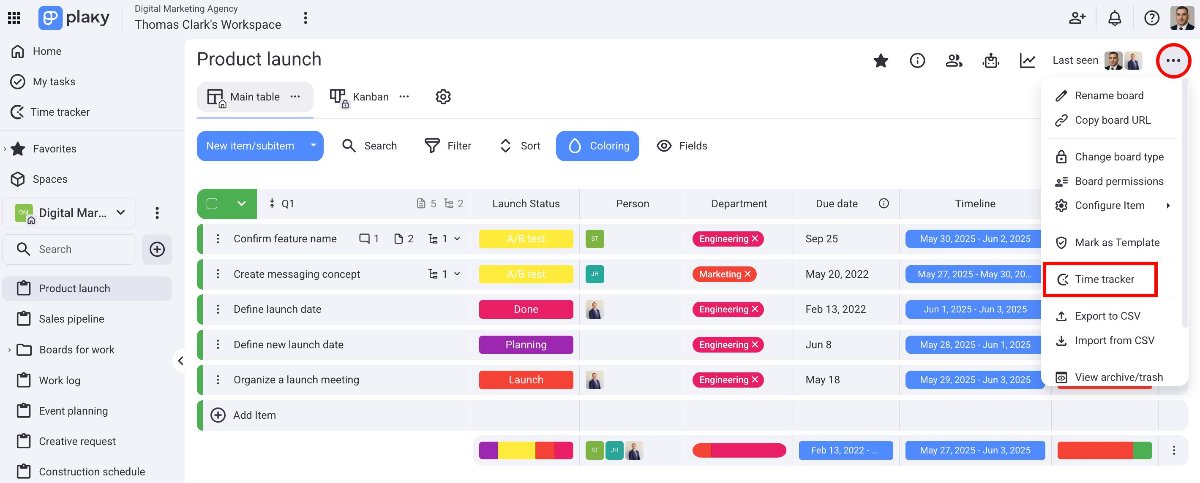Toggle the Coloring button
The width and height of the screenshot is (1200, 483).
click(597, 146)
